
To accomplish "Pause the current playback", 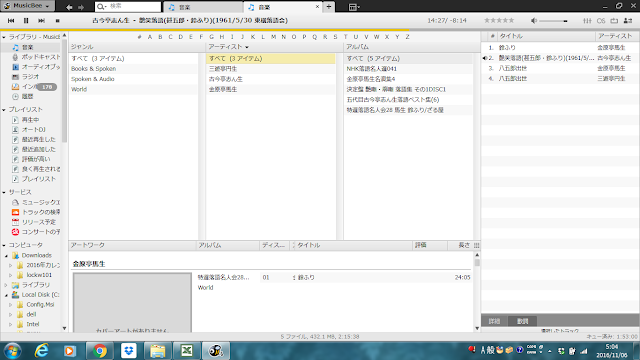I will pyautogui.click(x=26, y=20).
